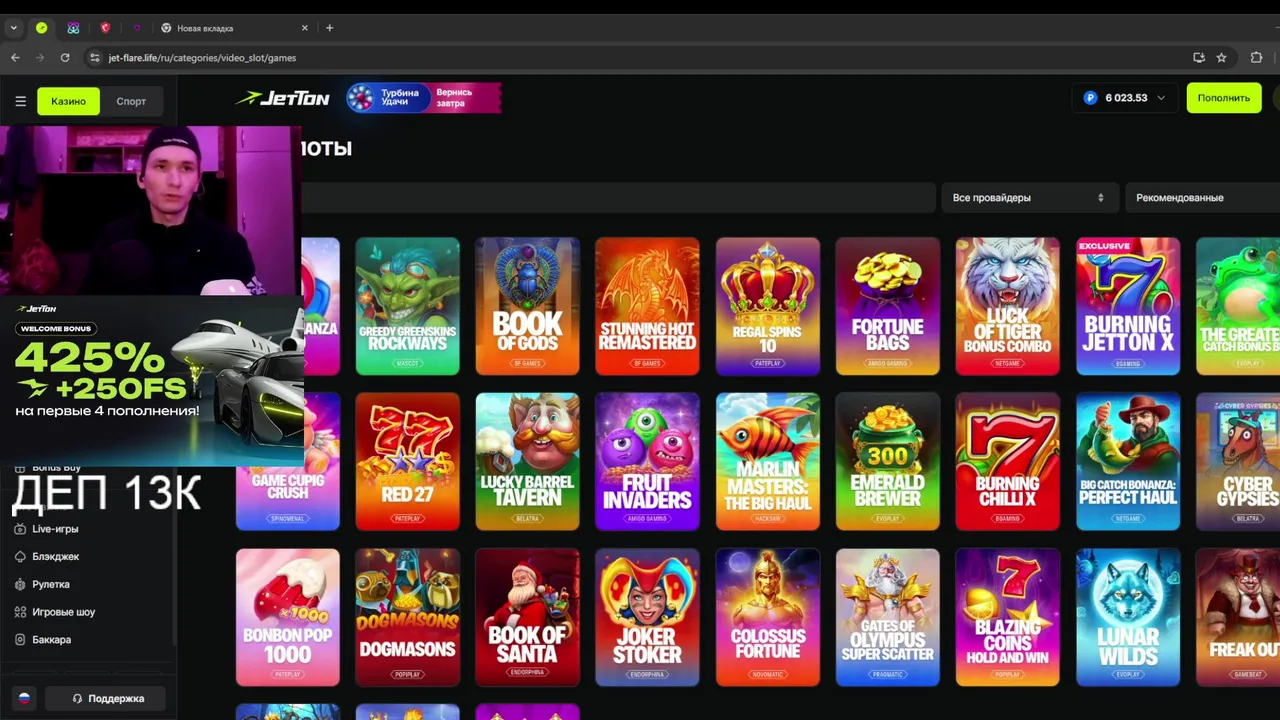Image resolution: width=1280 pixels, height=720 pixels.
Task: Click the slots search field
Action: tap(618, 198)
